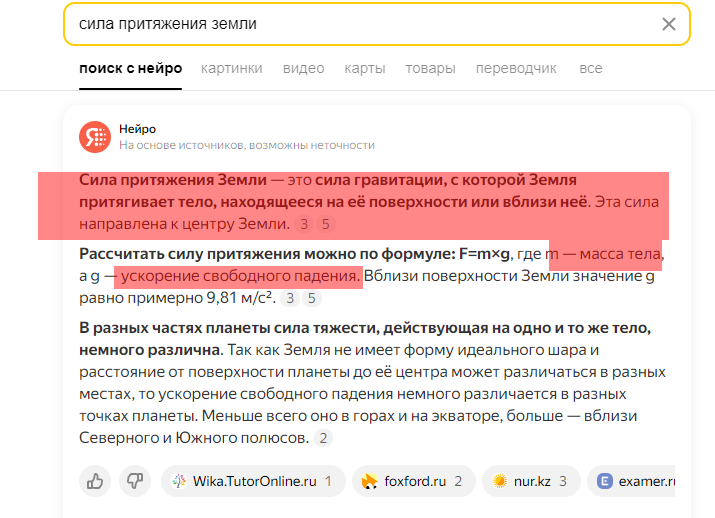Switch to the 'переводчик' tab
The image size is (715, 518).
click(x=516, y=68)
